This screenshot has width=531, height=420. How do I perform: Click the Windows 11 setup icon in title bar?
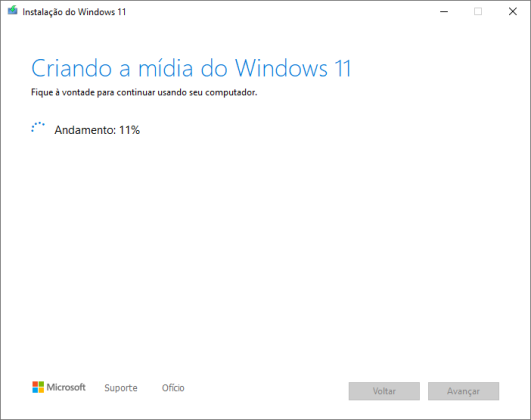[13, 10]
